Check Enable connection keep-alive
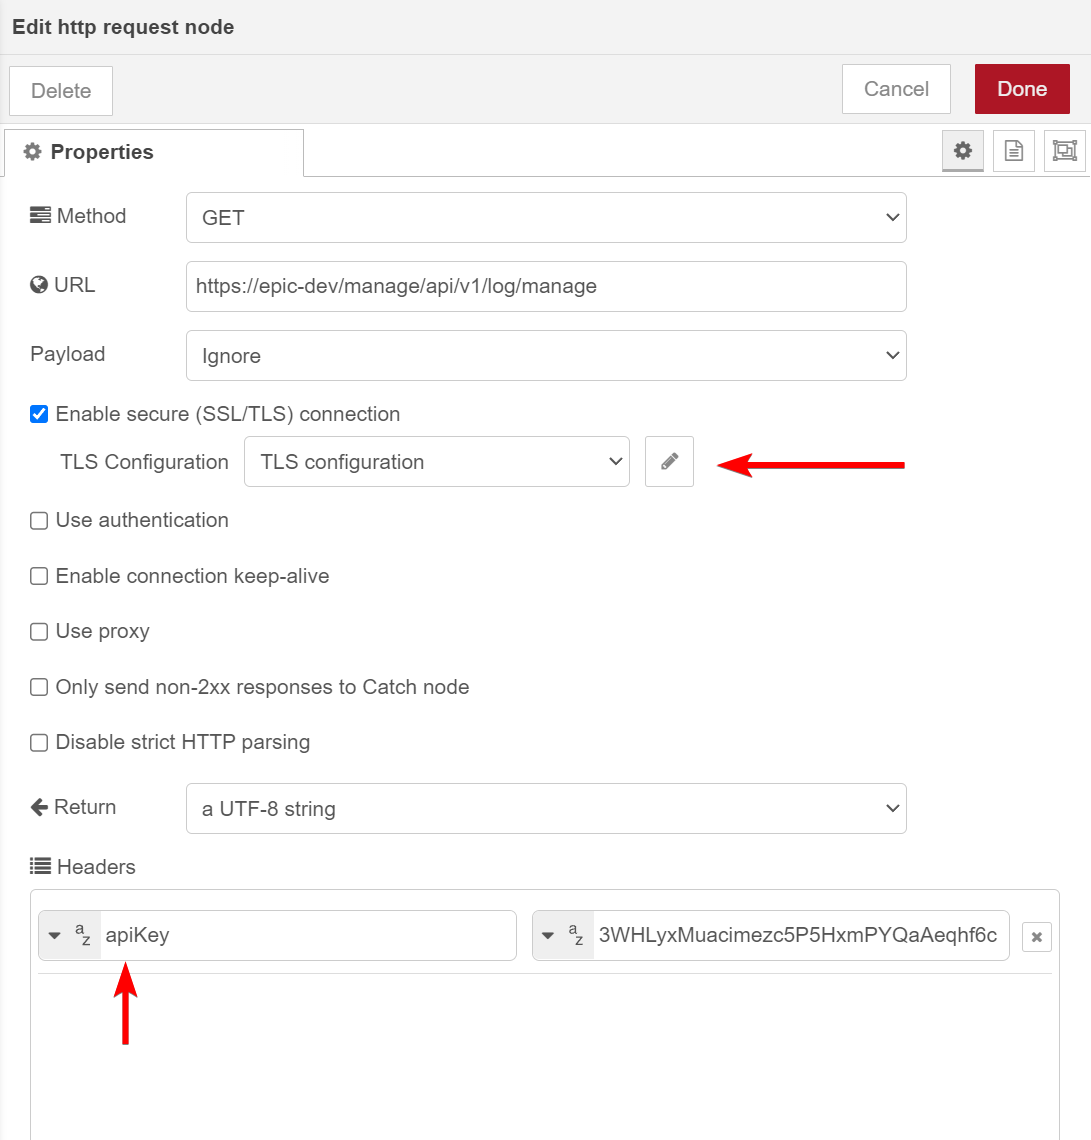The height and width of the screenshot is (1140, 1091). coord(38,576)
